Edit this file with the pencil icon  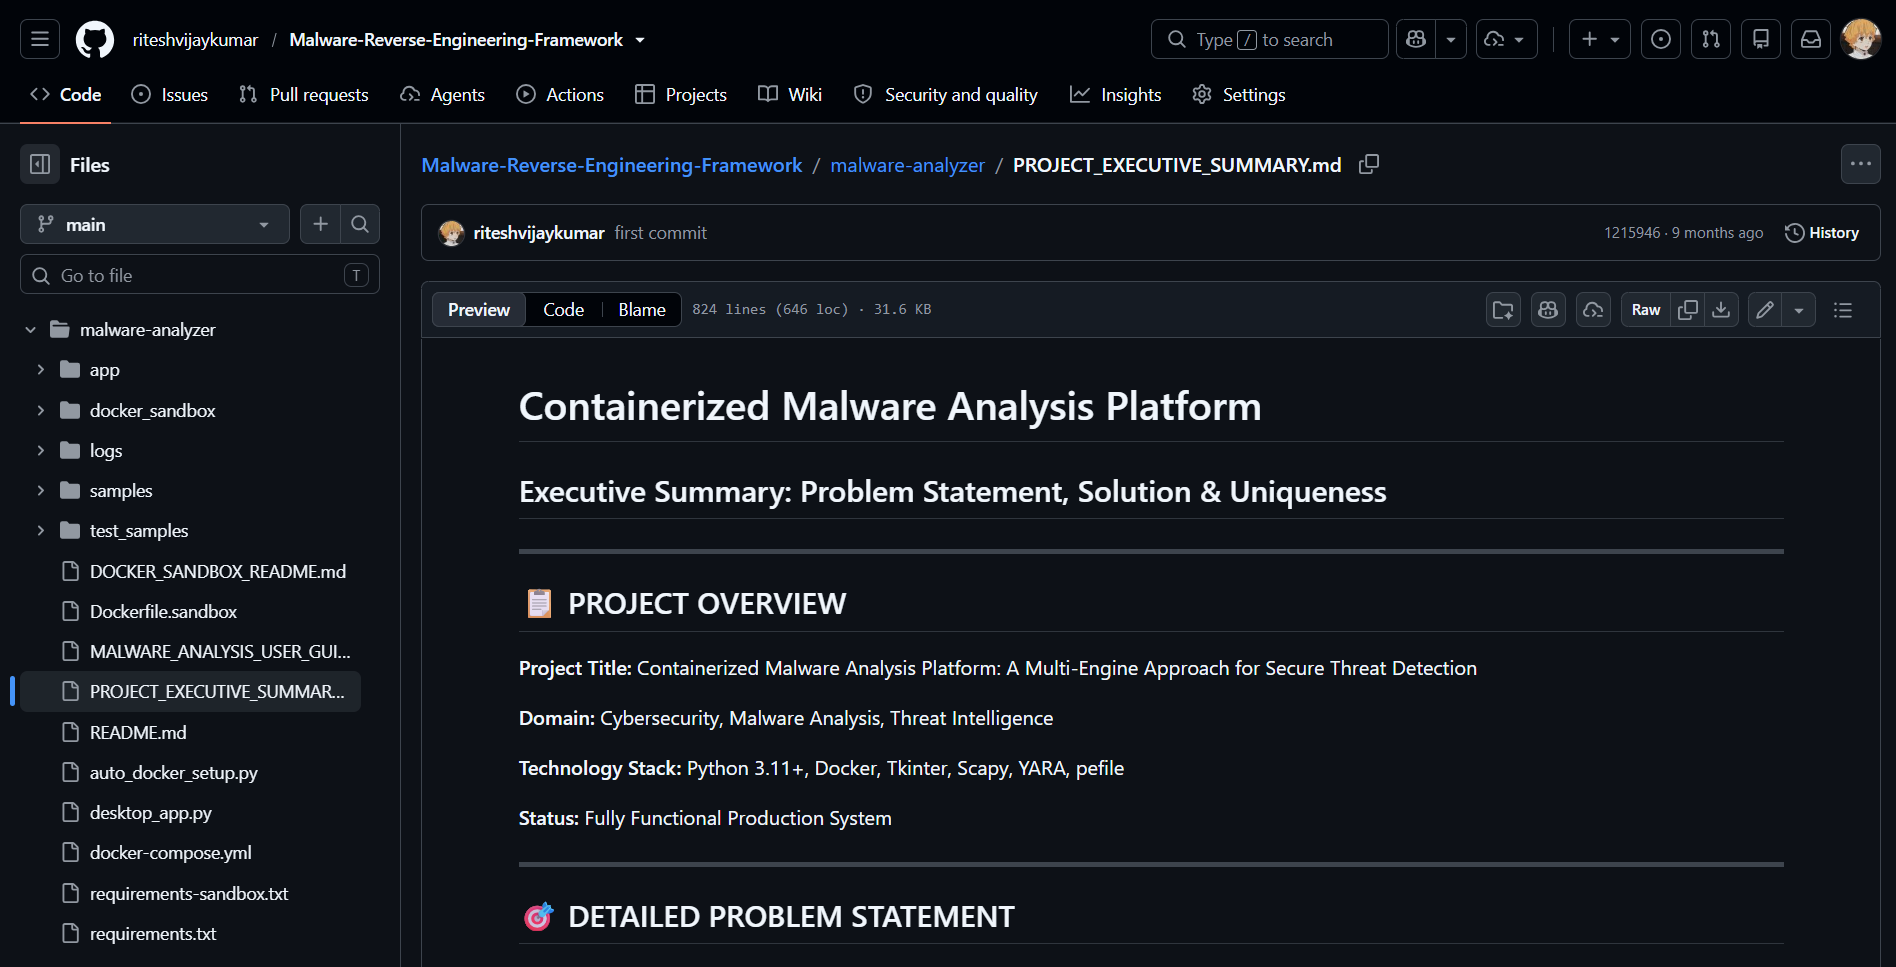coord(1765,310)
